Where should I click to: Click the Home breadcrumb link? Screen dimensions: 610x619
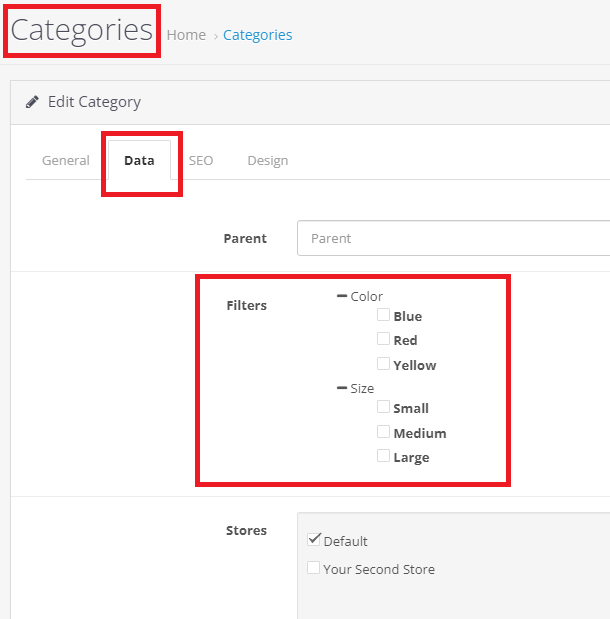click(186, 35)
